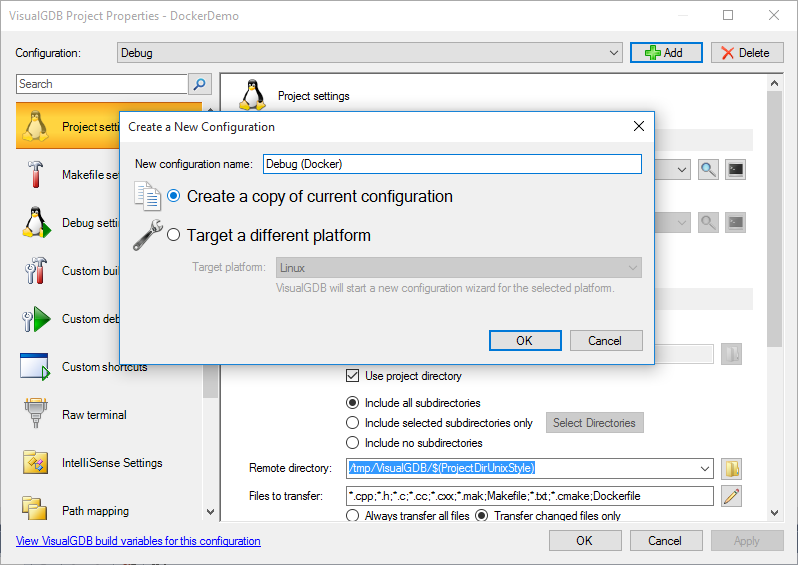Click settings panel scroll down arrow

pyautogui.click(x=774, y=513)
